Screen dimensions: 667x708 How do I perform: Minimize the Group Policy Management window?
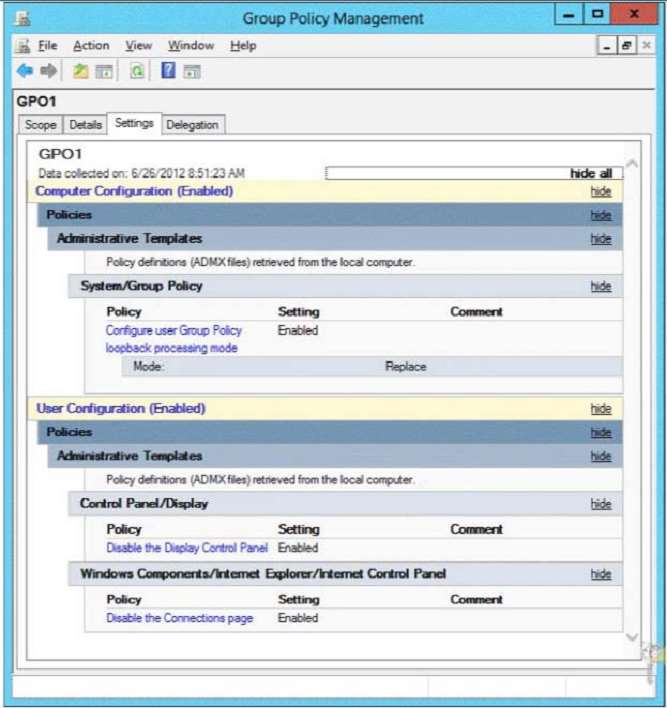pos(569,14)
